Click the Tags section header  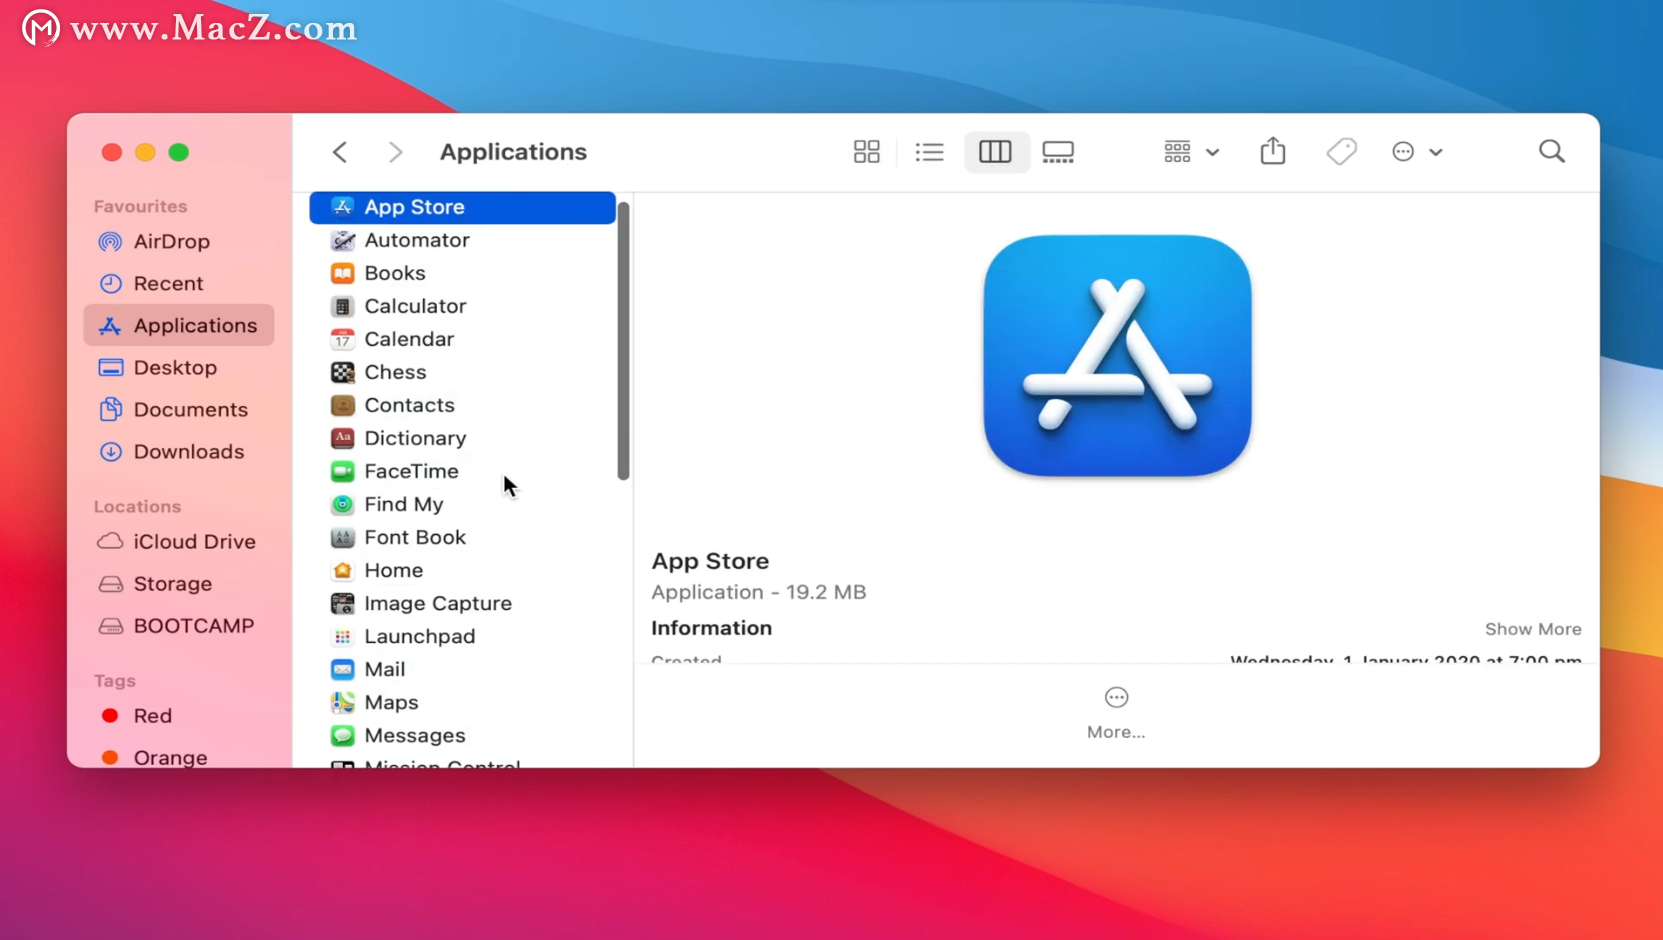tap(114, 681)
